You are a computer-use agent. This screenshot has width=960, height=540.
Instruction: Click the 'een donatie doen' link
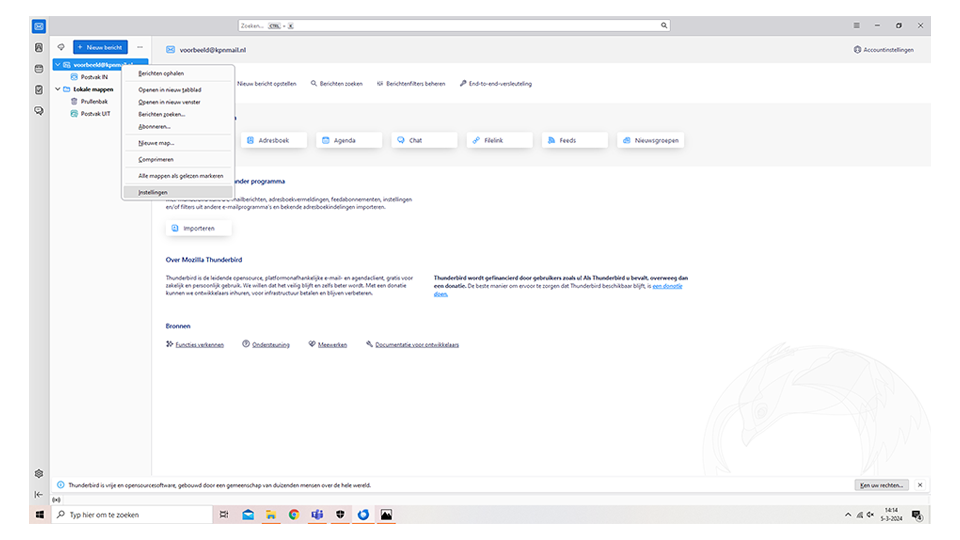[x=667, y=287]
